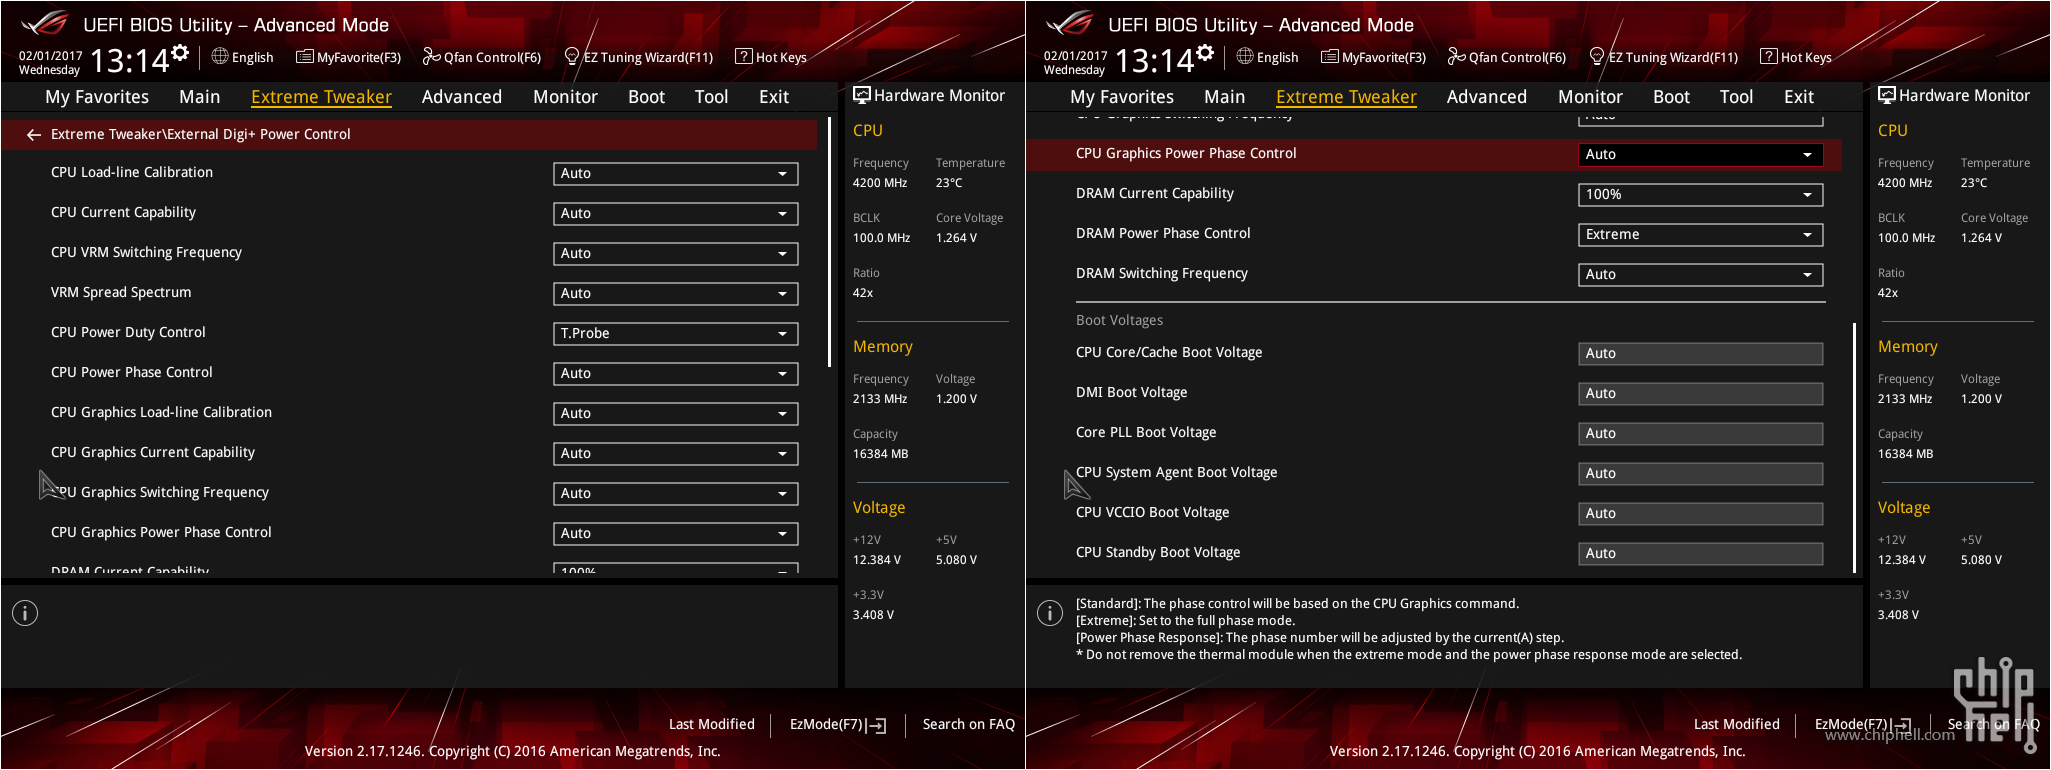
Task: Click EzMode(F7) on left screen
Action: tap(838, 724)
